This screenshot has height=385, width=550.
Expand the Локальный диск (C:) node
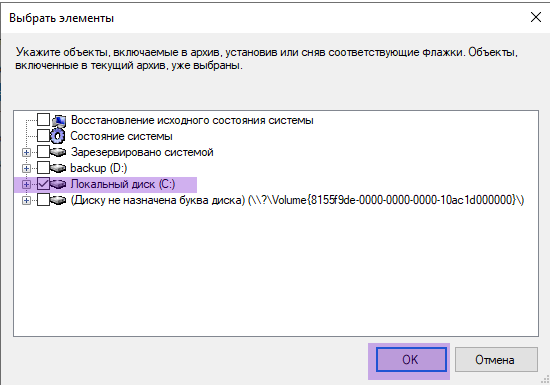[26, 184]
